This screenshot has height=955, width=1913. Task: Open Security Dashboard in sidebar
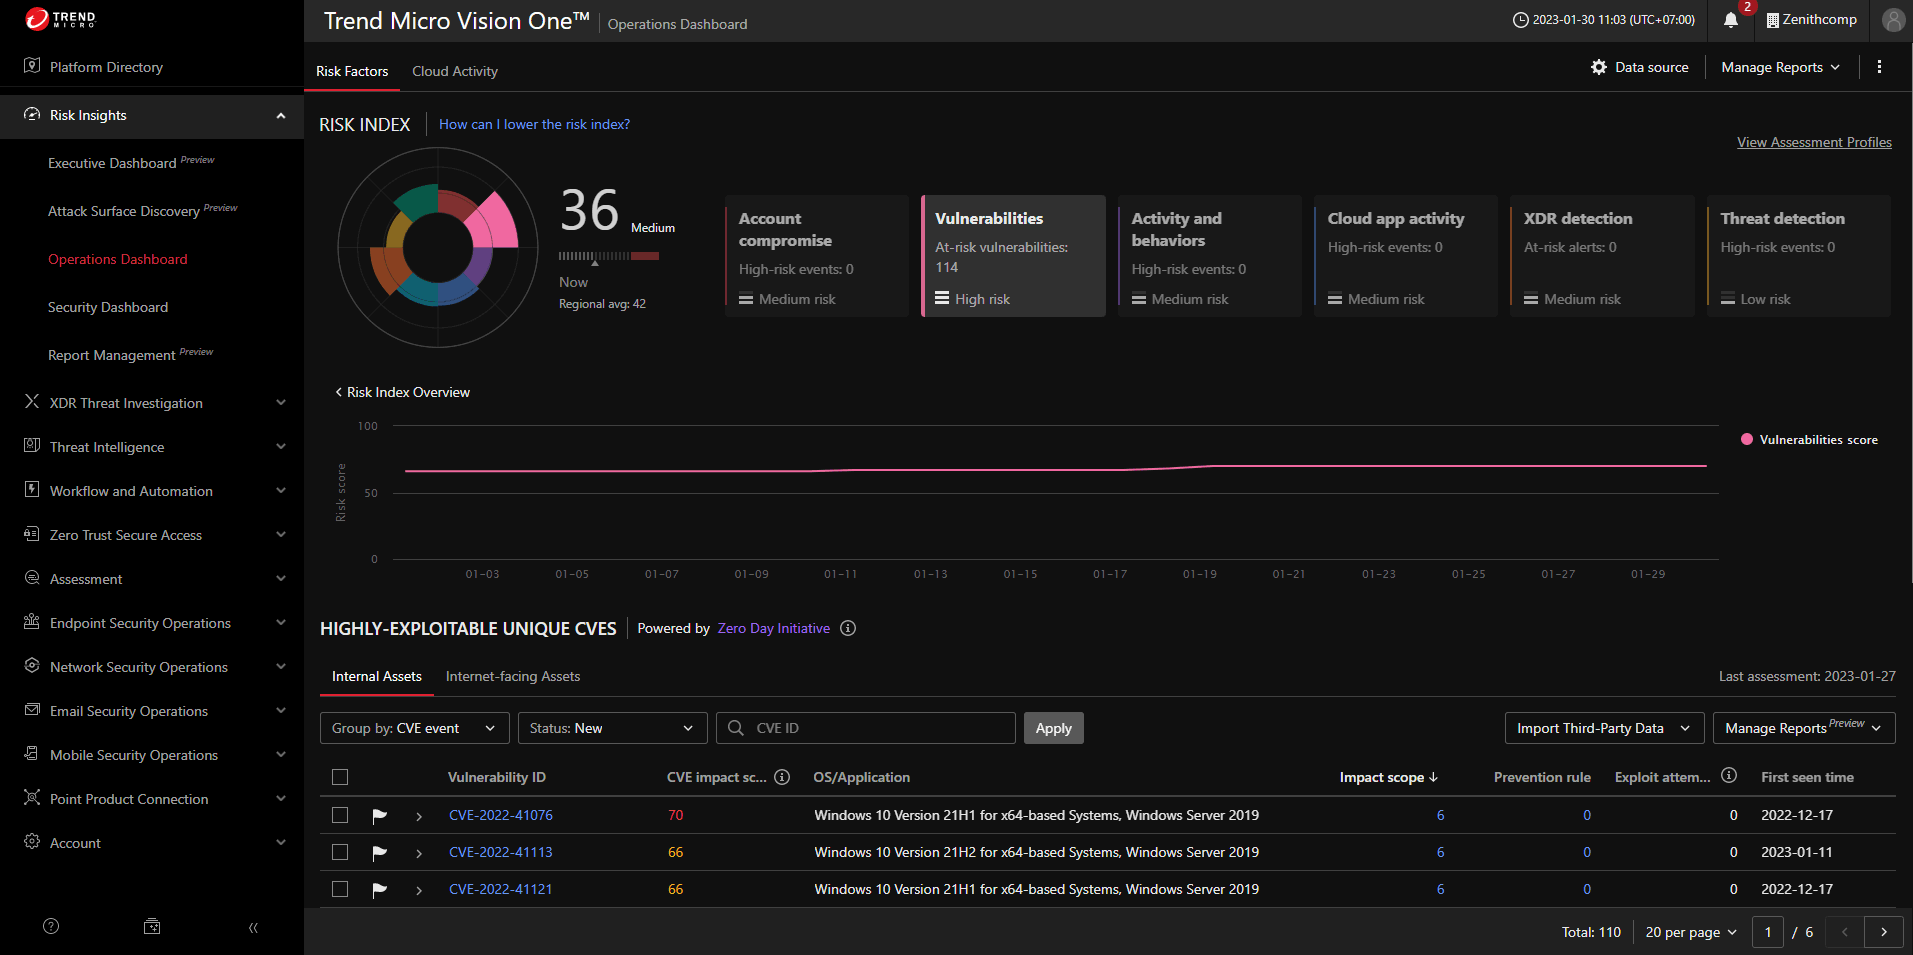click(x=108, y=307)
